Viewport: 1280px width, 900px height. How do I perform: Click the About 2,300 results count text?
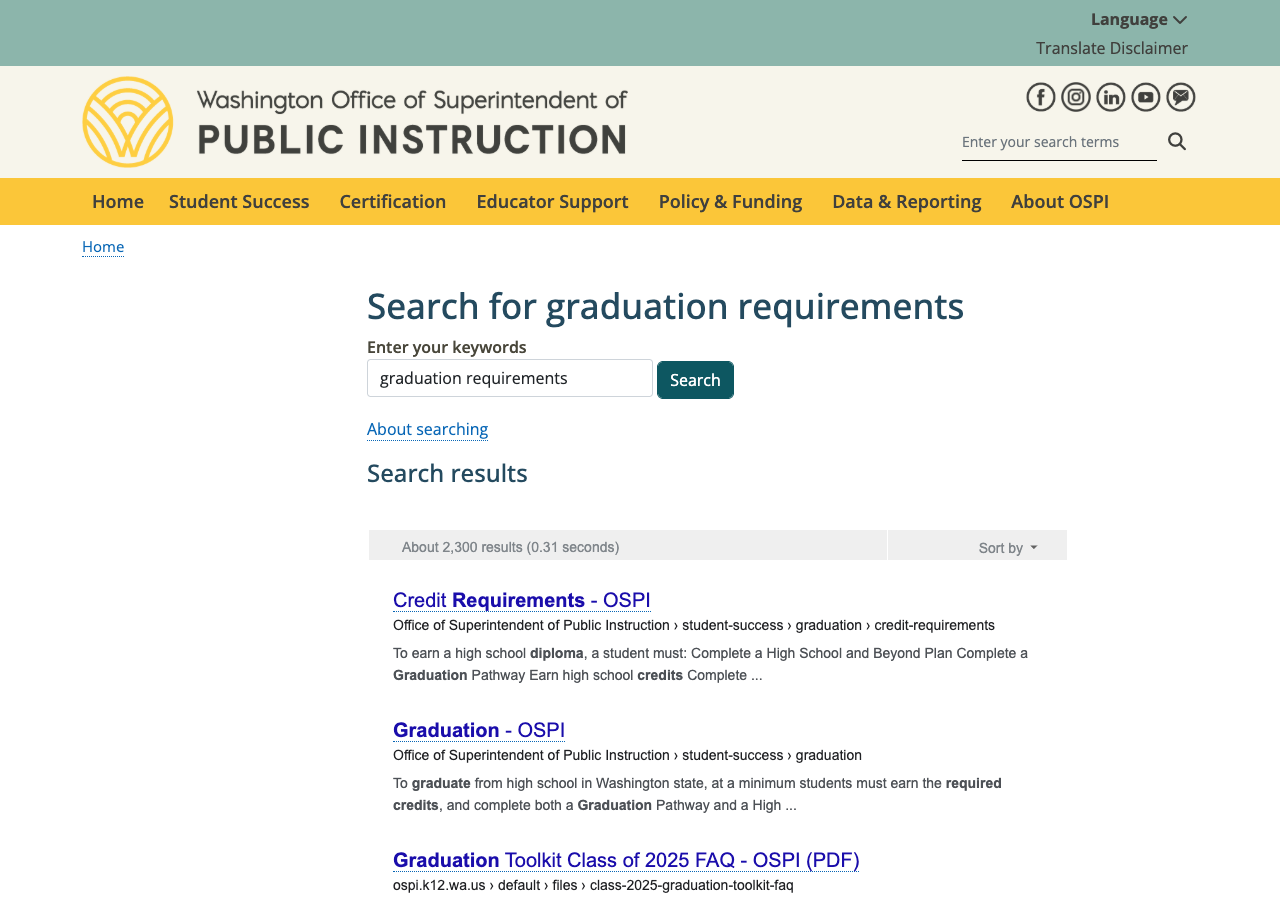[x=510, y=547]
